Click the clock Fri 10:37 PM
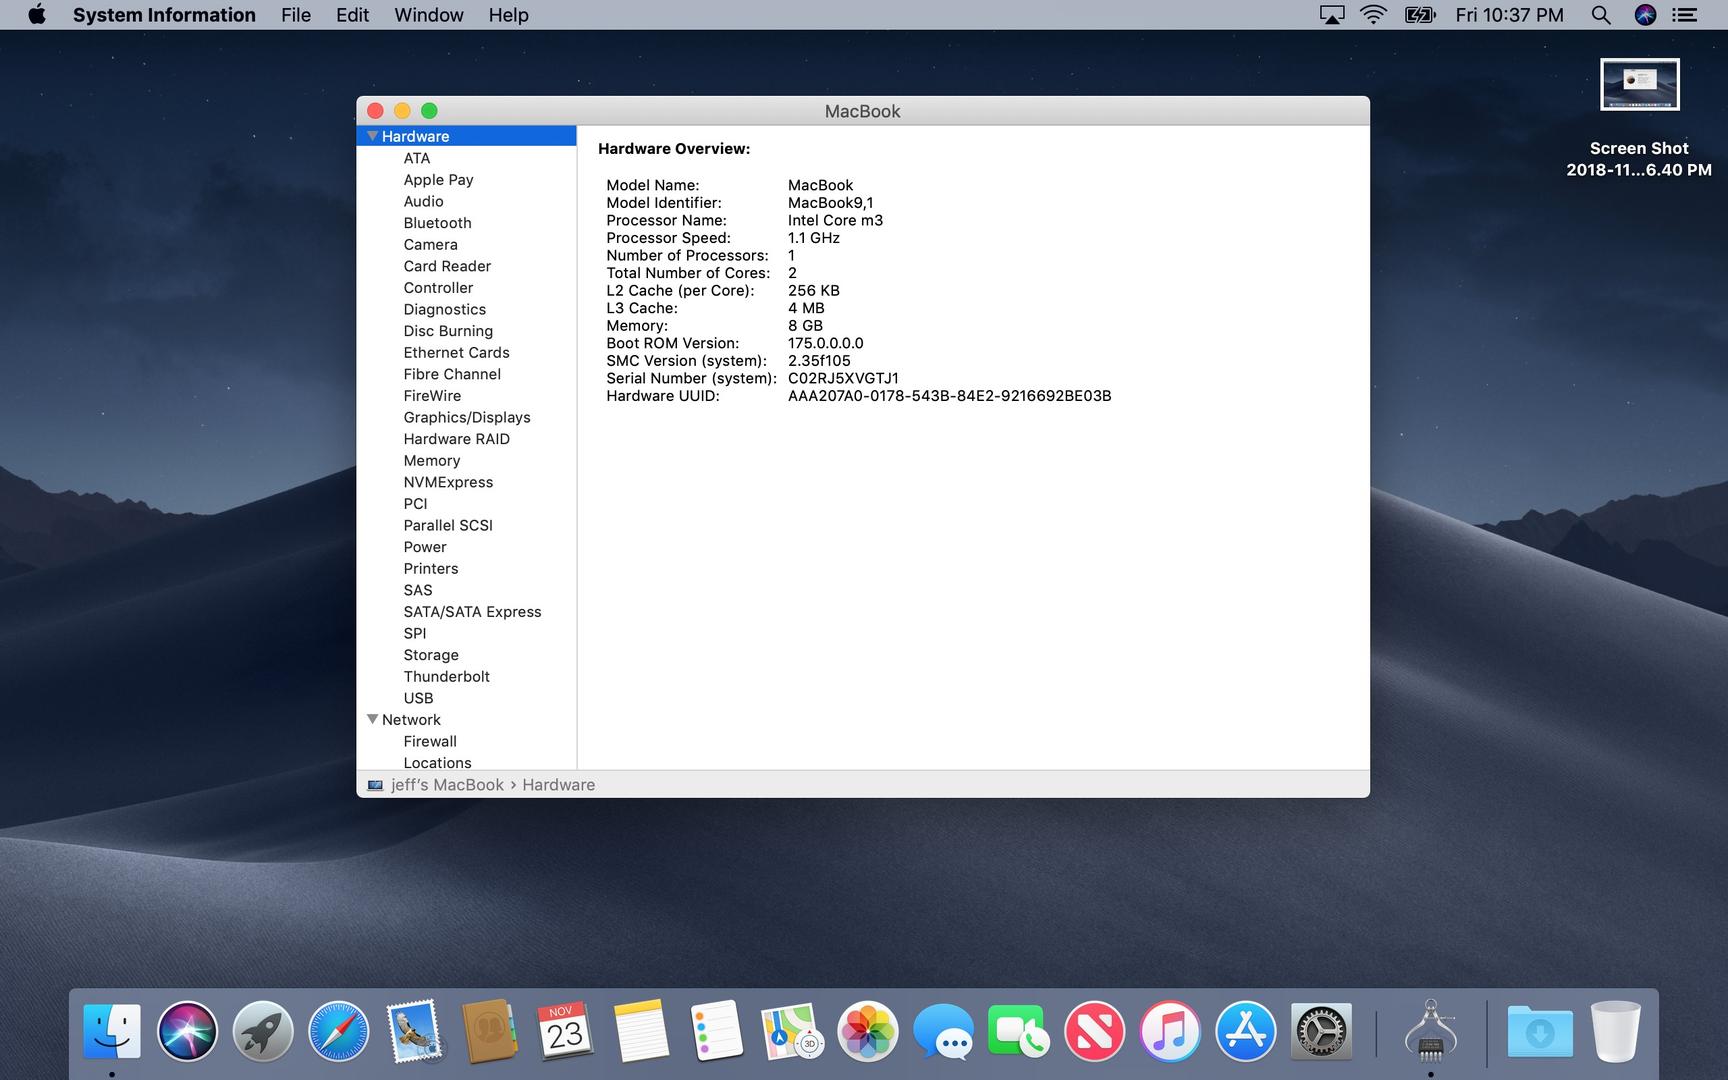Viewport: 1728px width, 1080px height. 1509,15
